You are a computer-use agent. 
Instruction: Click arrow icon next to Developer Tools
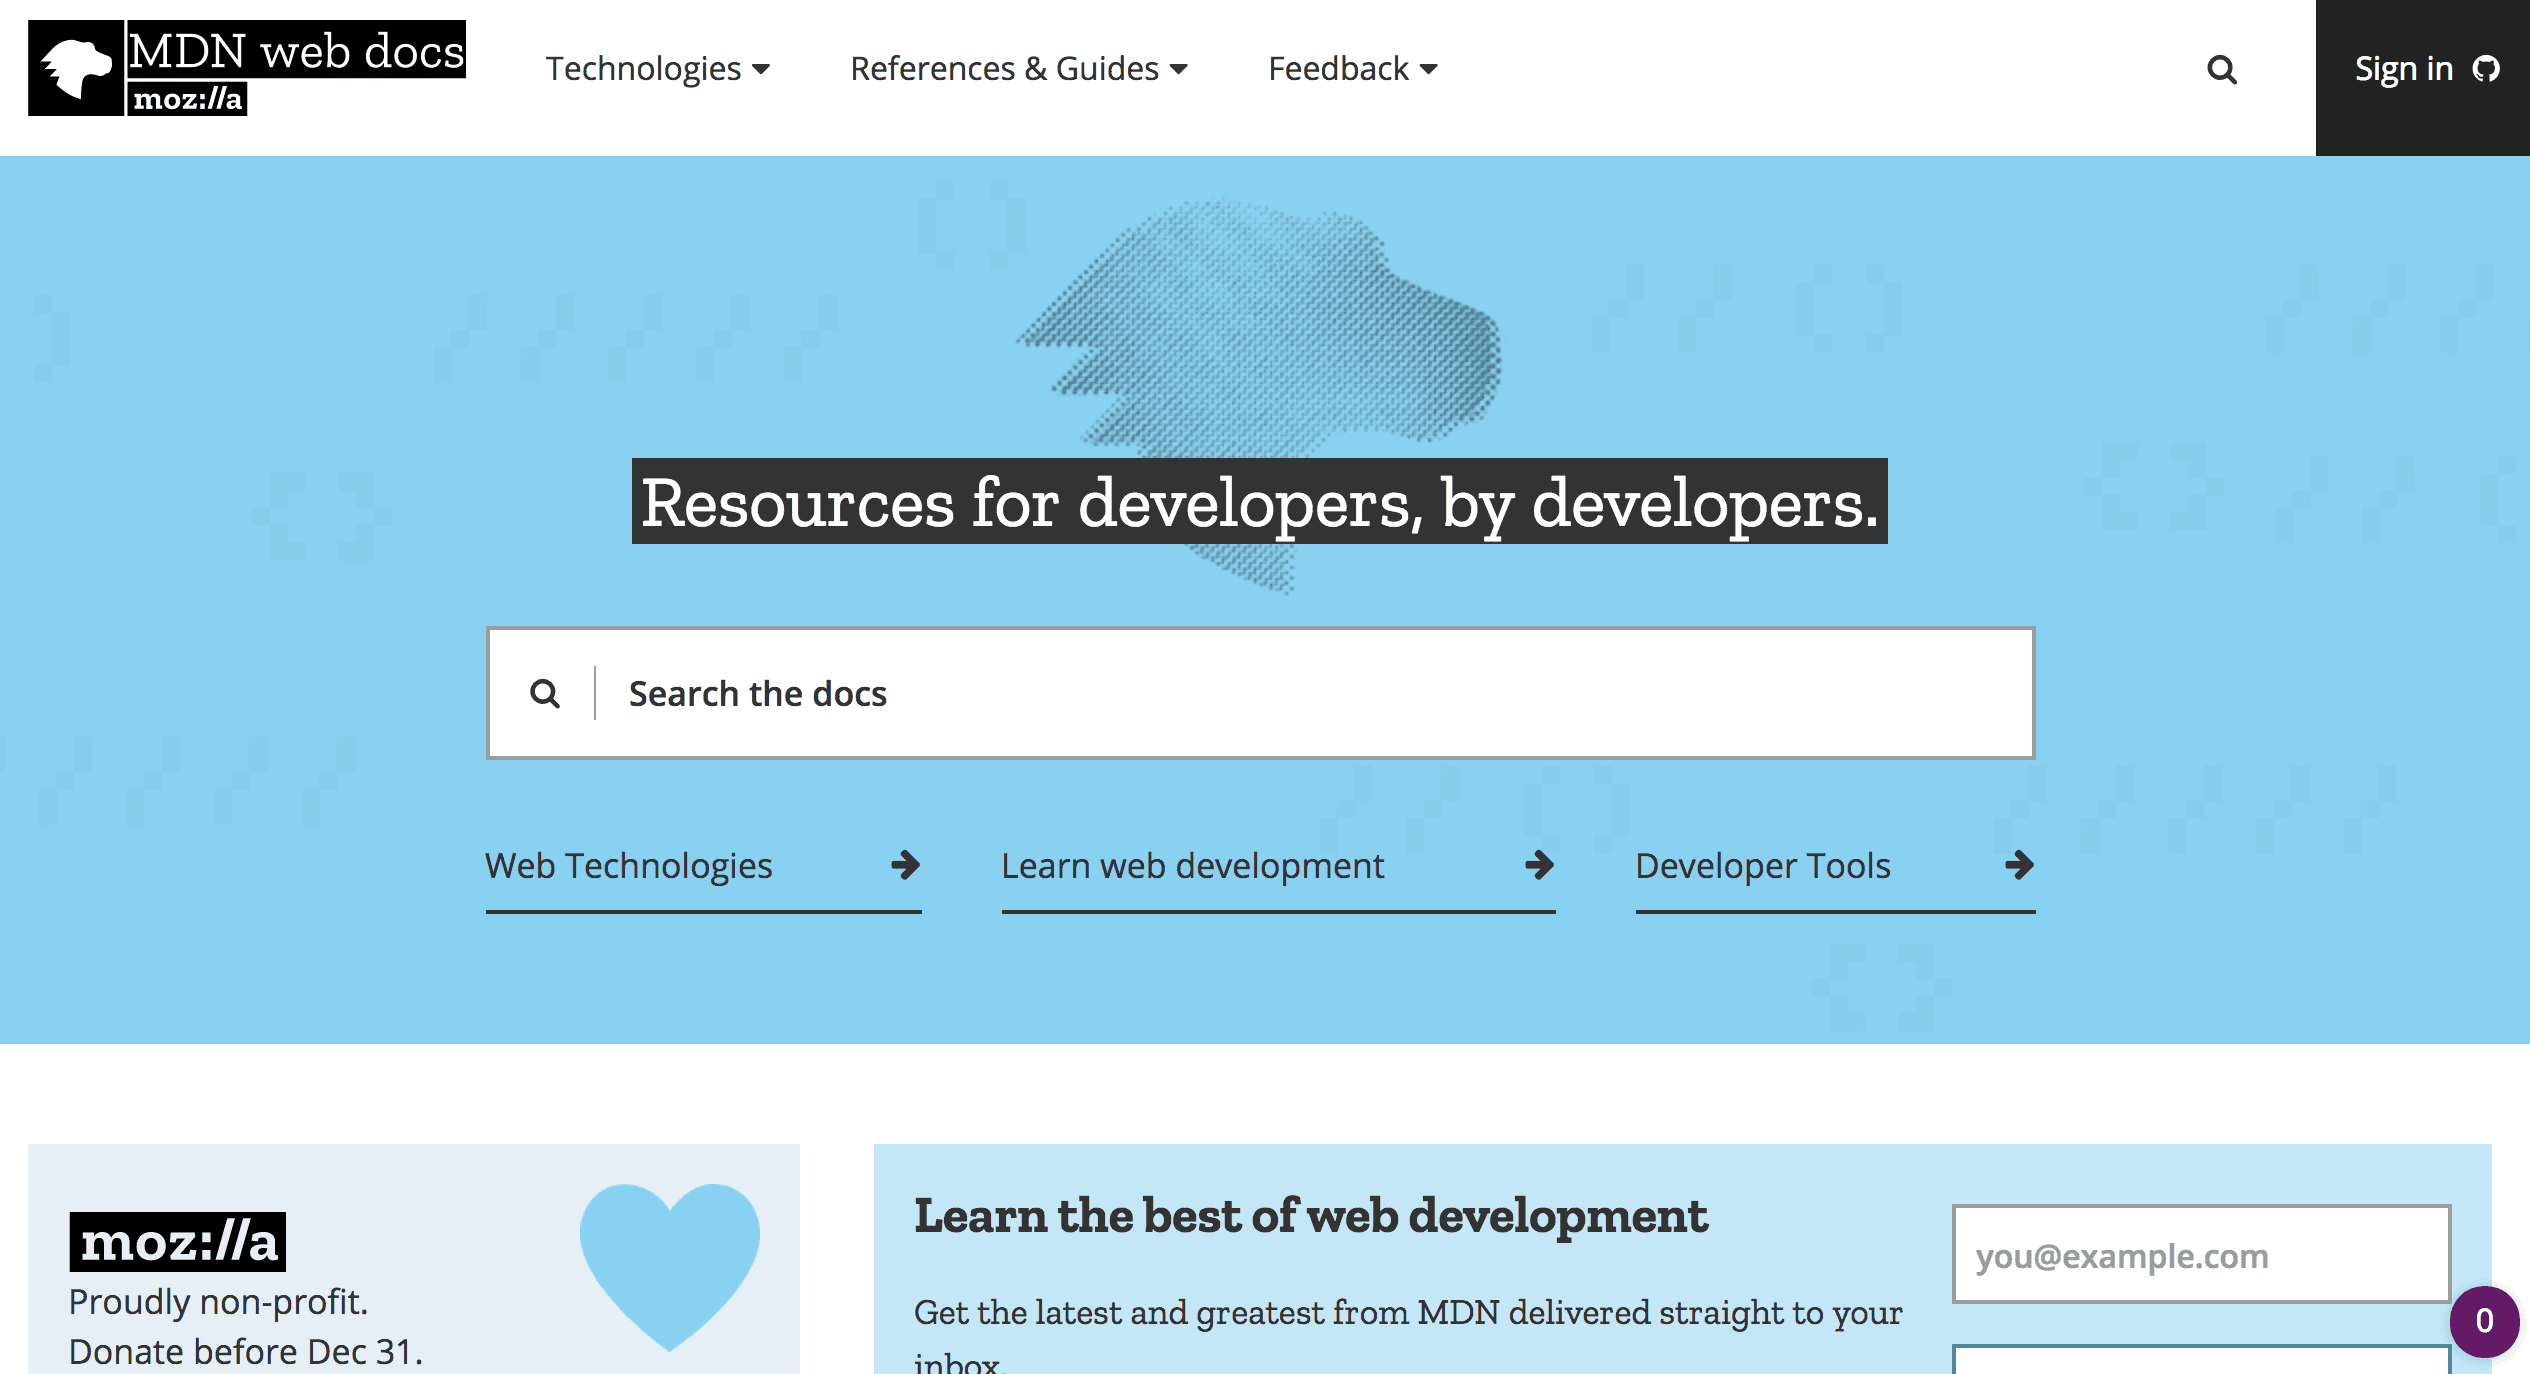pos(2019,865)
